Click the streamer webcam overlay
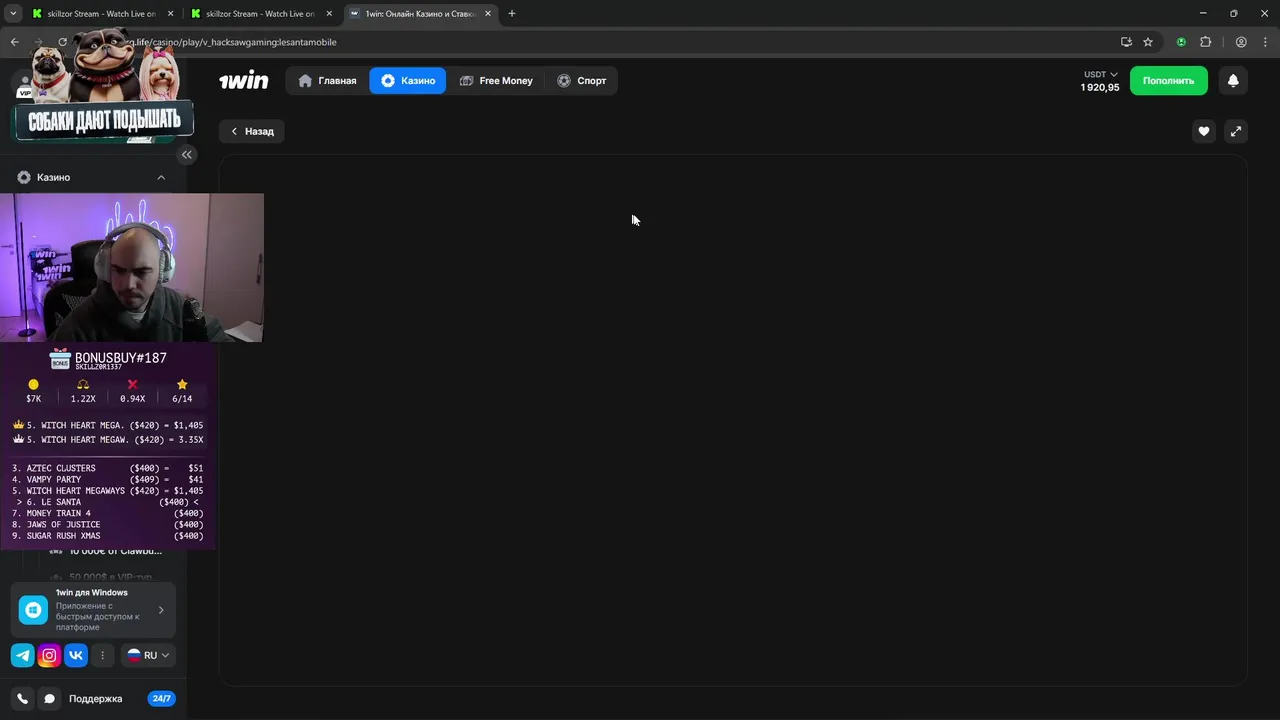The height and width of the screenshot is (720, 1280). click(132, 268)
